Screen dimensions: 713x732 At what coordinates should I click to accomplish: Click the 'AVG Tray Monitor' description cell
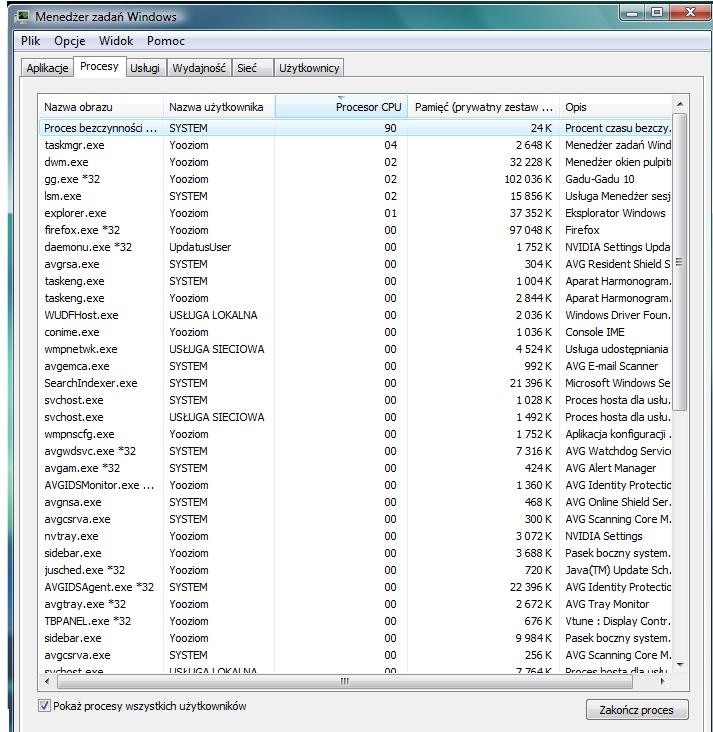coord(607,604)
